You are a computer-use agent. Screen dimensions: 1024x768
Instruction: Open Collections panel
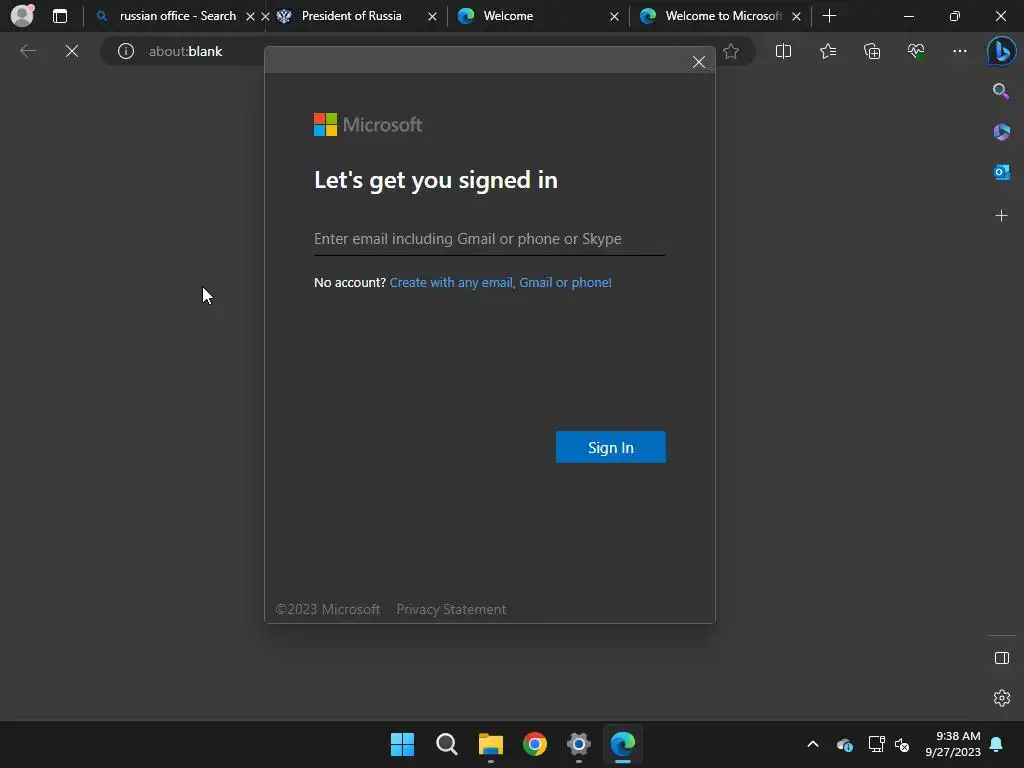pyautogui.click(x=872, y=51)
